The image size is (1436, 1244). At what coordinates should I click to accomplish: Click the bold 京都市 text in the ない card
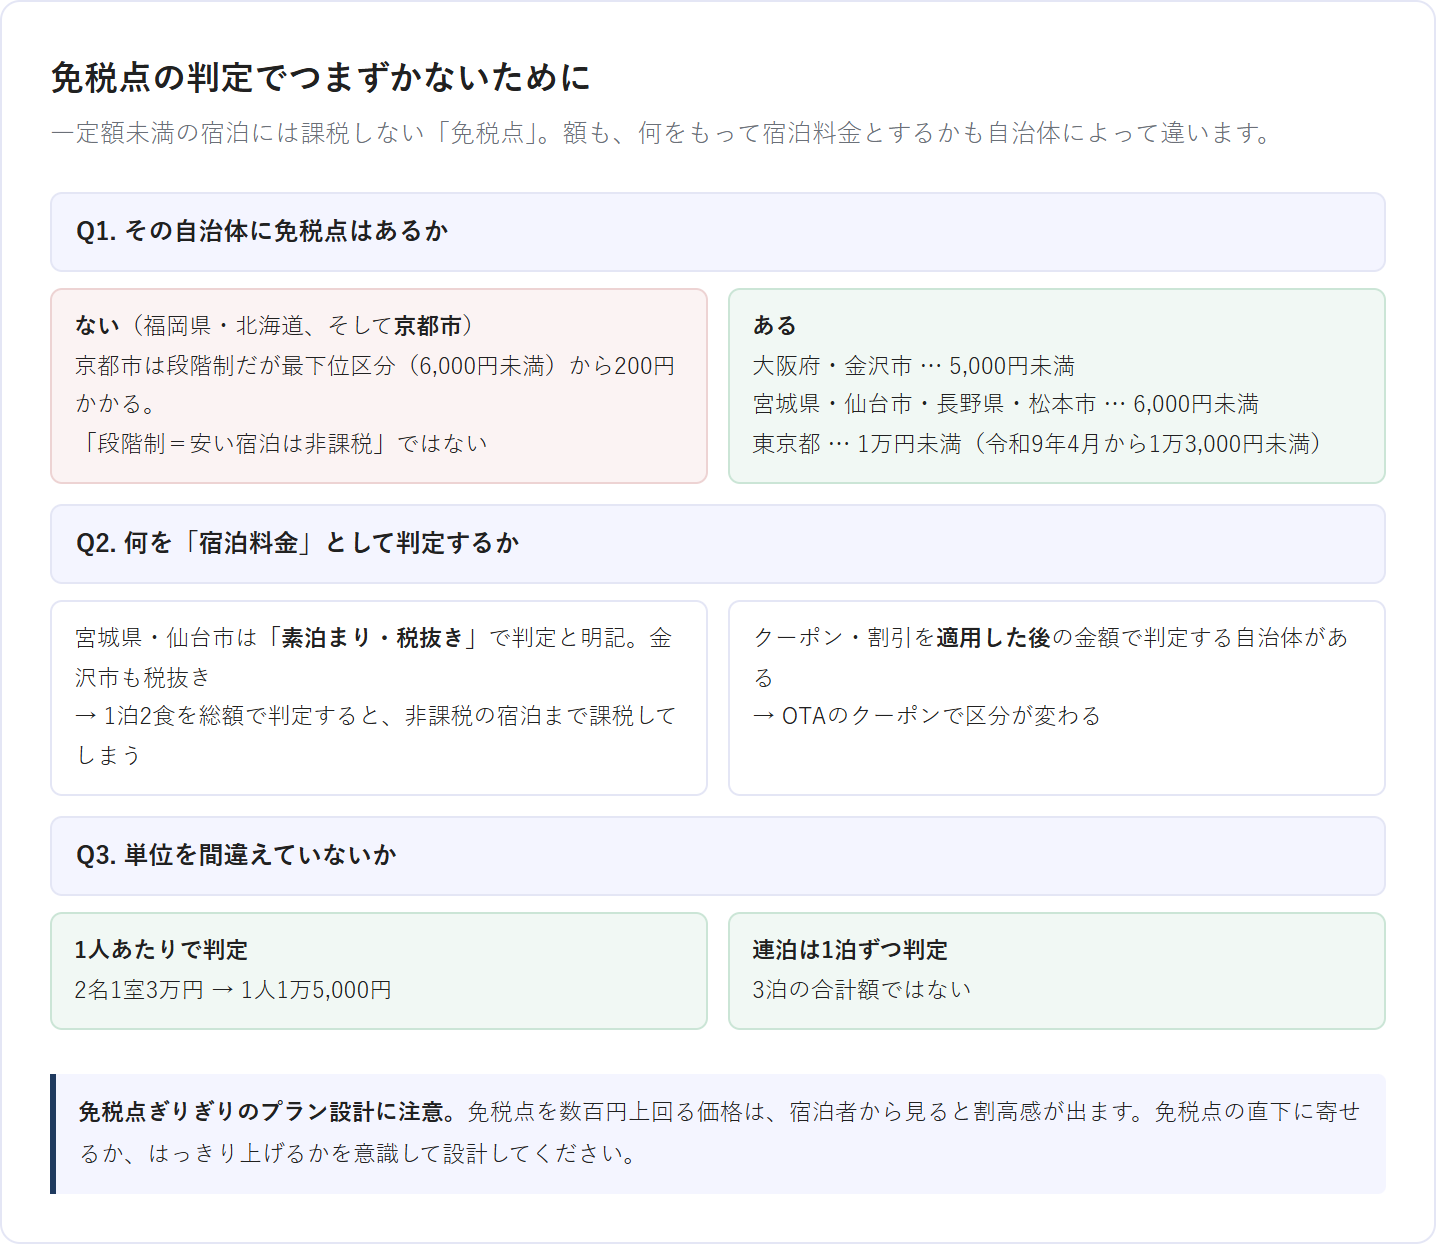428,326
